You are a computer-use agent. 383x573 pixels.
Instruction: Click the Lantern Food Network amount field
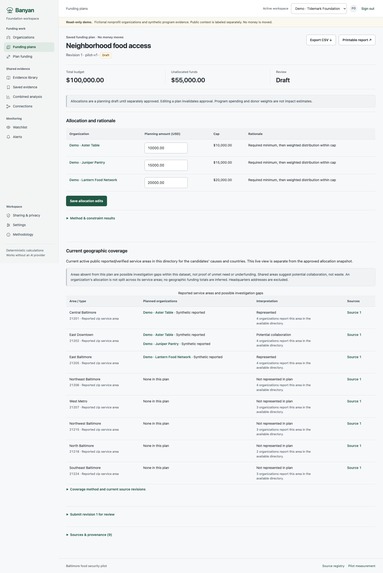click(166, 182)
